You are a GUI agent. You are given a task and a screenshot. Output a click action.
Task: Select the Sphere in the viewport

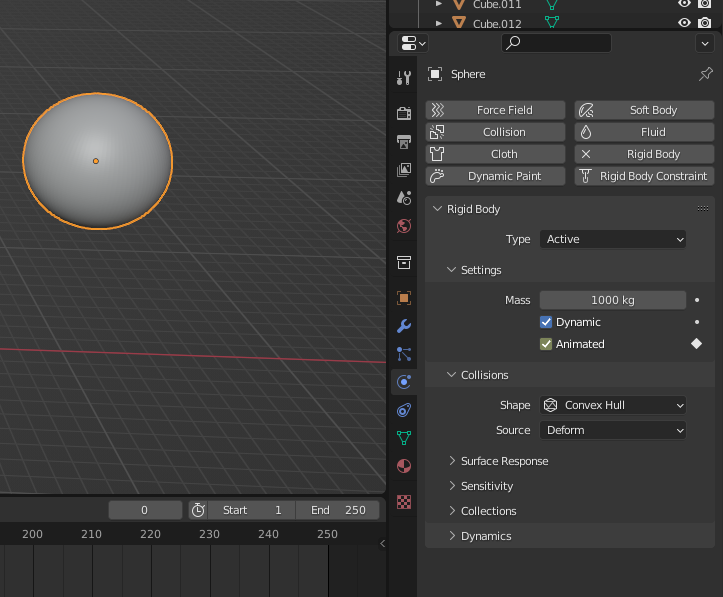click(x=97, y=161)
